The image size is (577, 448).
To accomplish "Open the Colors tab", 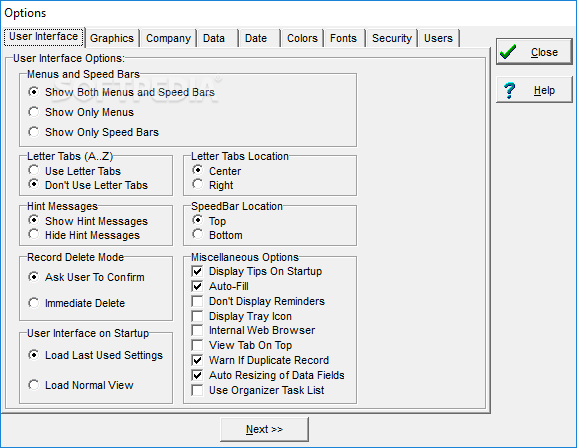I will 302,38.
